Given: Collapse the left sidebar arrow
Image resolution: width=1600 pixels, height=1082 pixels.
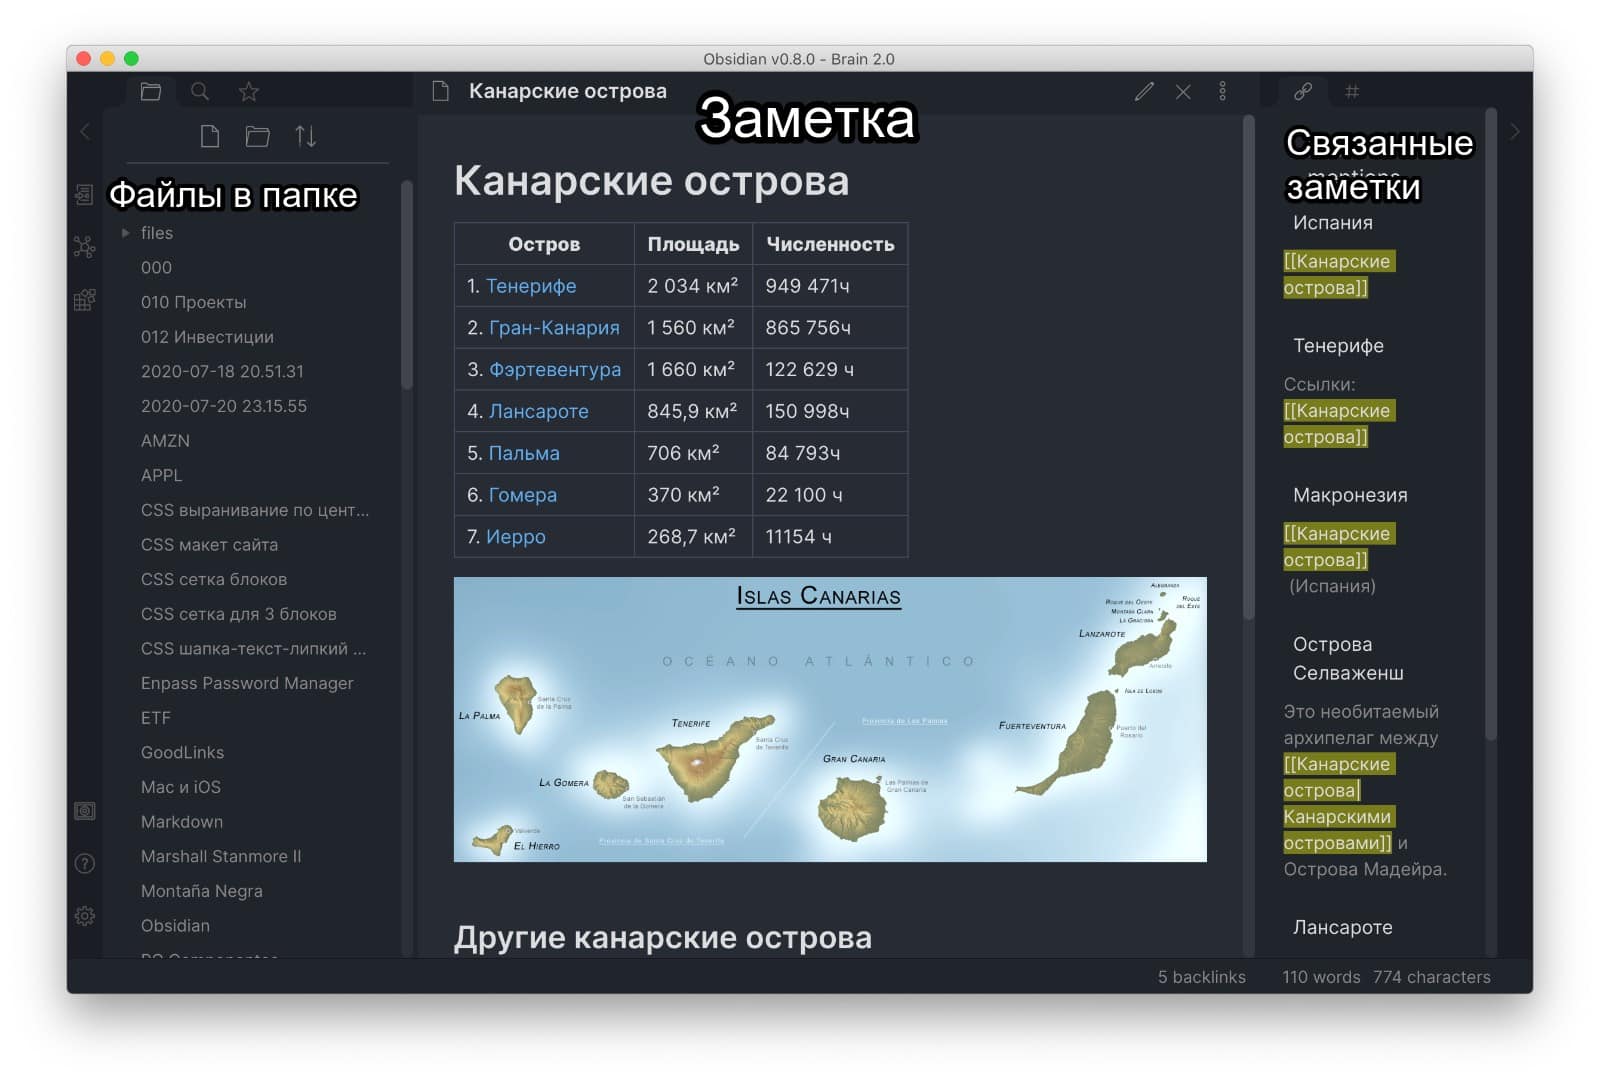Looking at the screenshot, I should [x=85, y=131].
